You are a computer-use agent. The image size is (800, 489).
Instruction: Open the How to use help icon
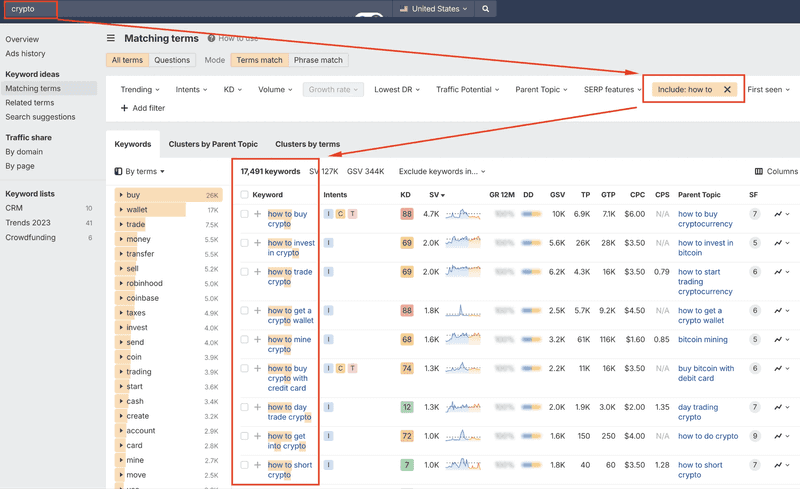[211, 38]
